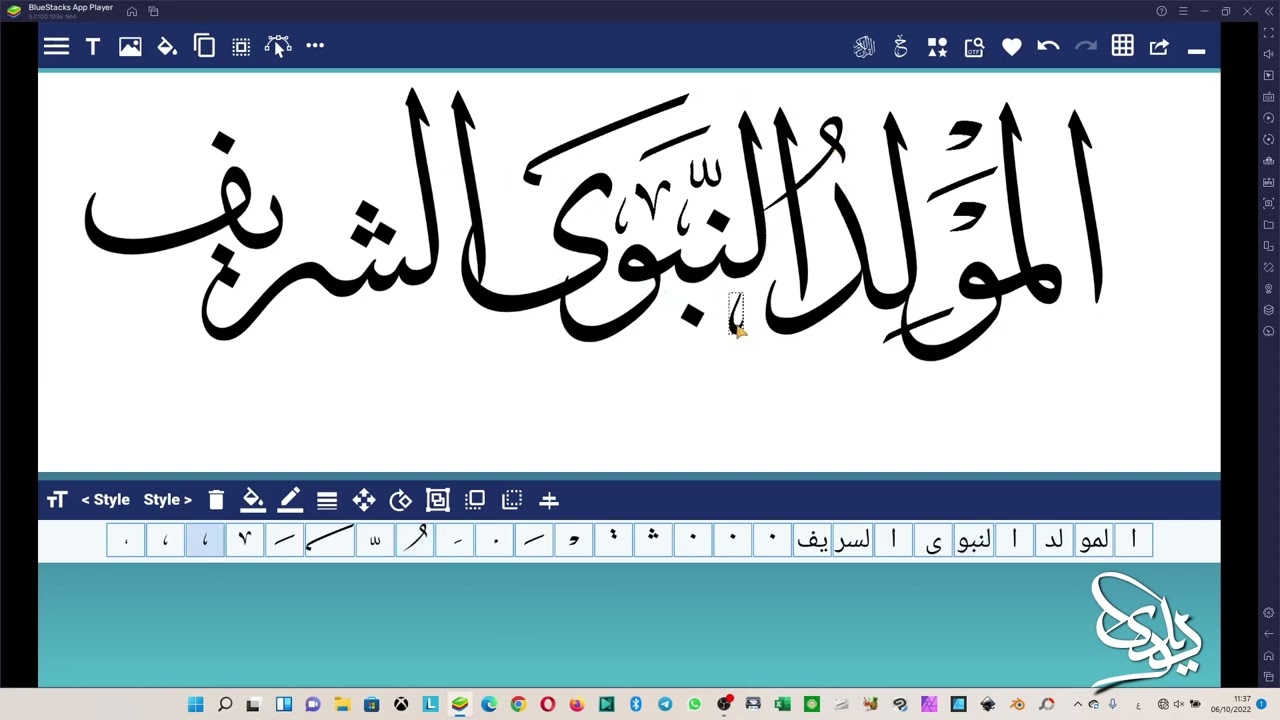Open Windows taskbar search
1280x720 pixels.
tap(225, 705)
